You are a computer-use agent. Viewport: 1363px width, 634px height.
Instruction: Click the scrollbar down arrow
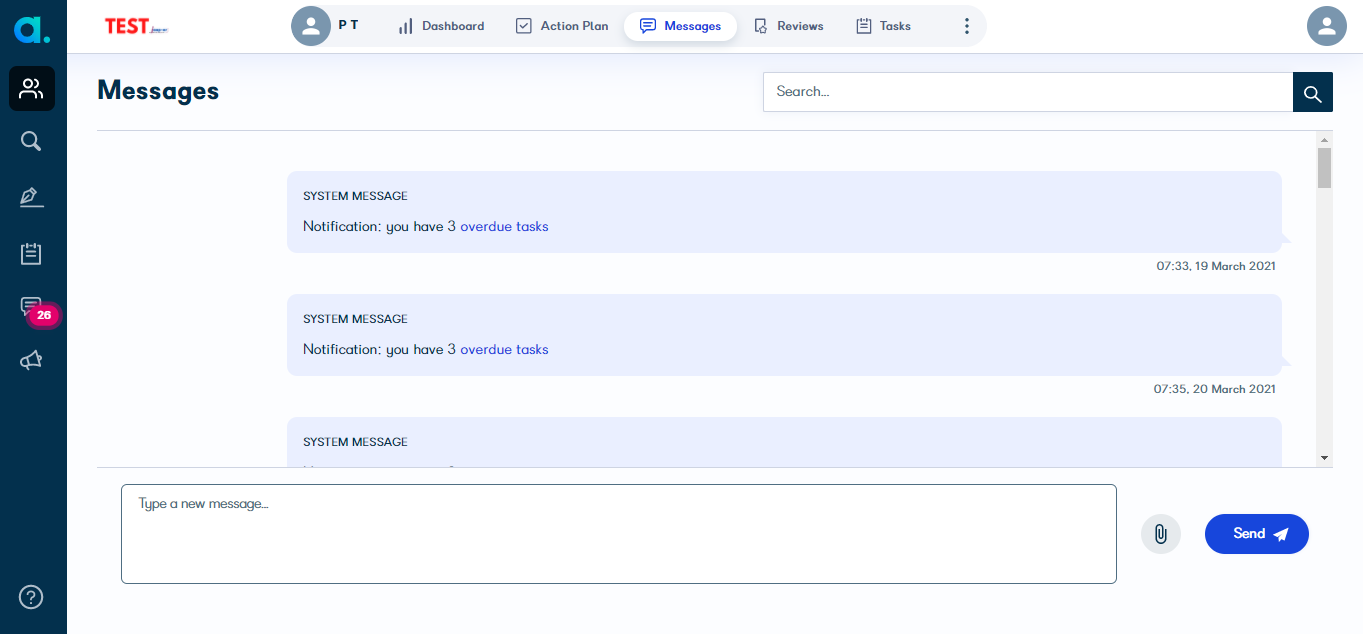(x=1325, y=458)
